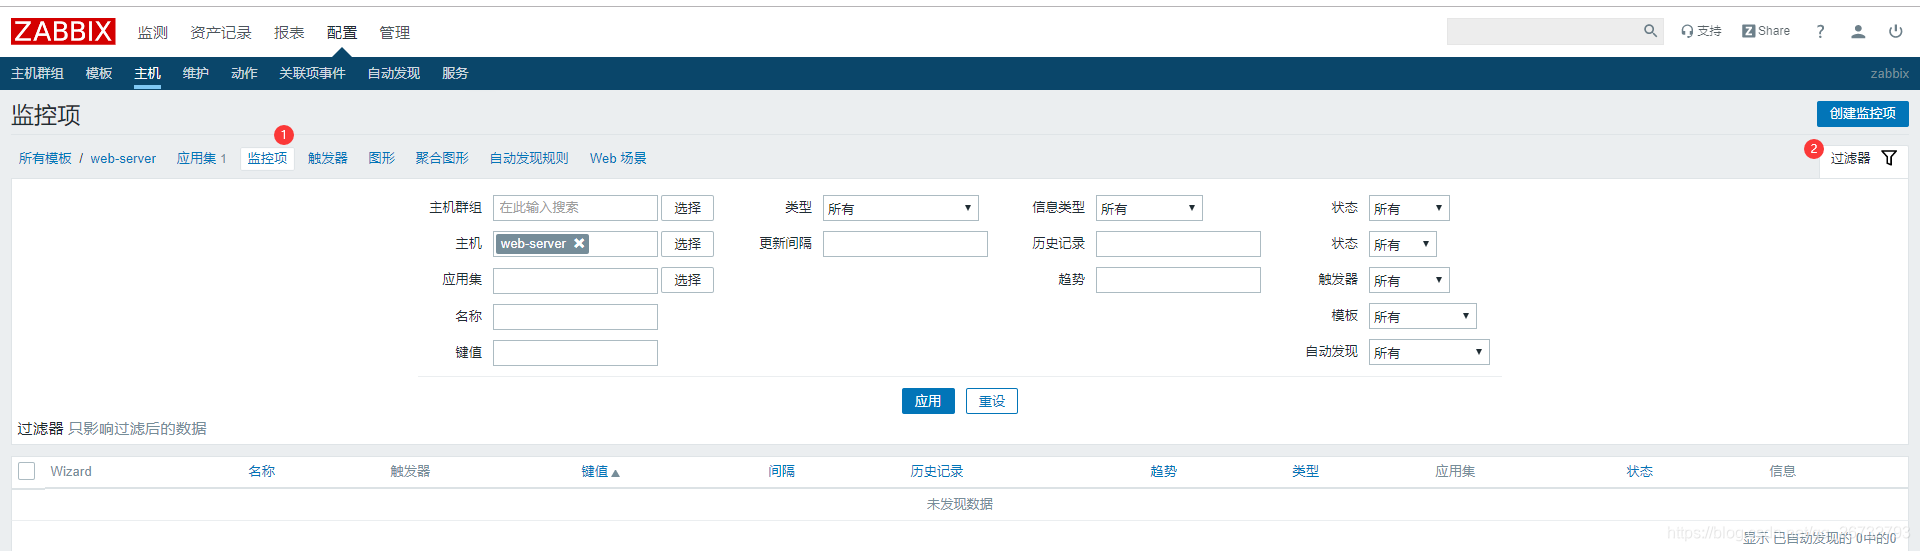Go to 维护 submenu

point(196,73)
